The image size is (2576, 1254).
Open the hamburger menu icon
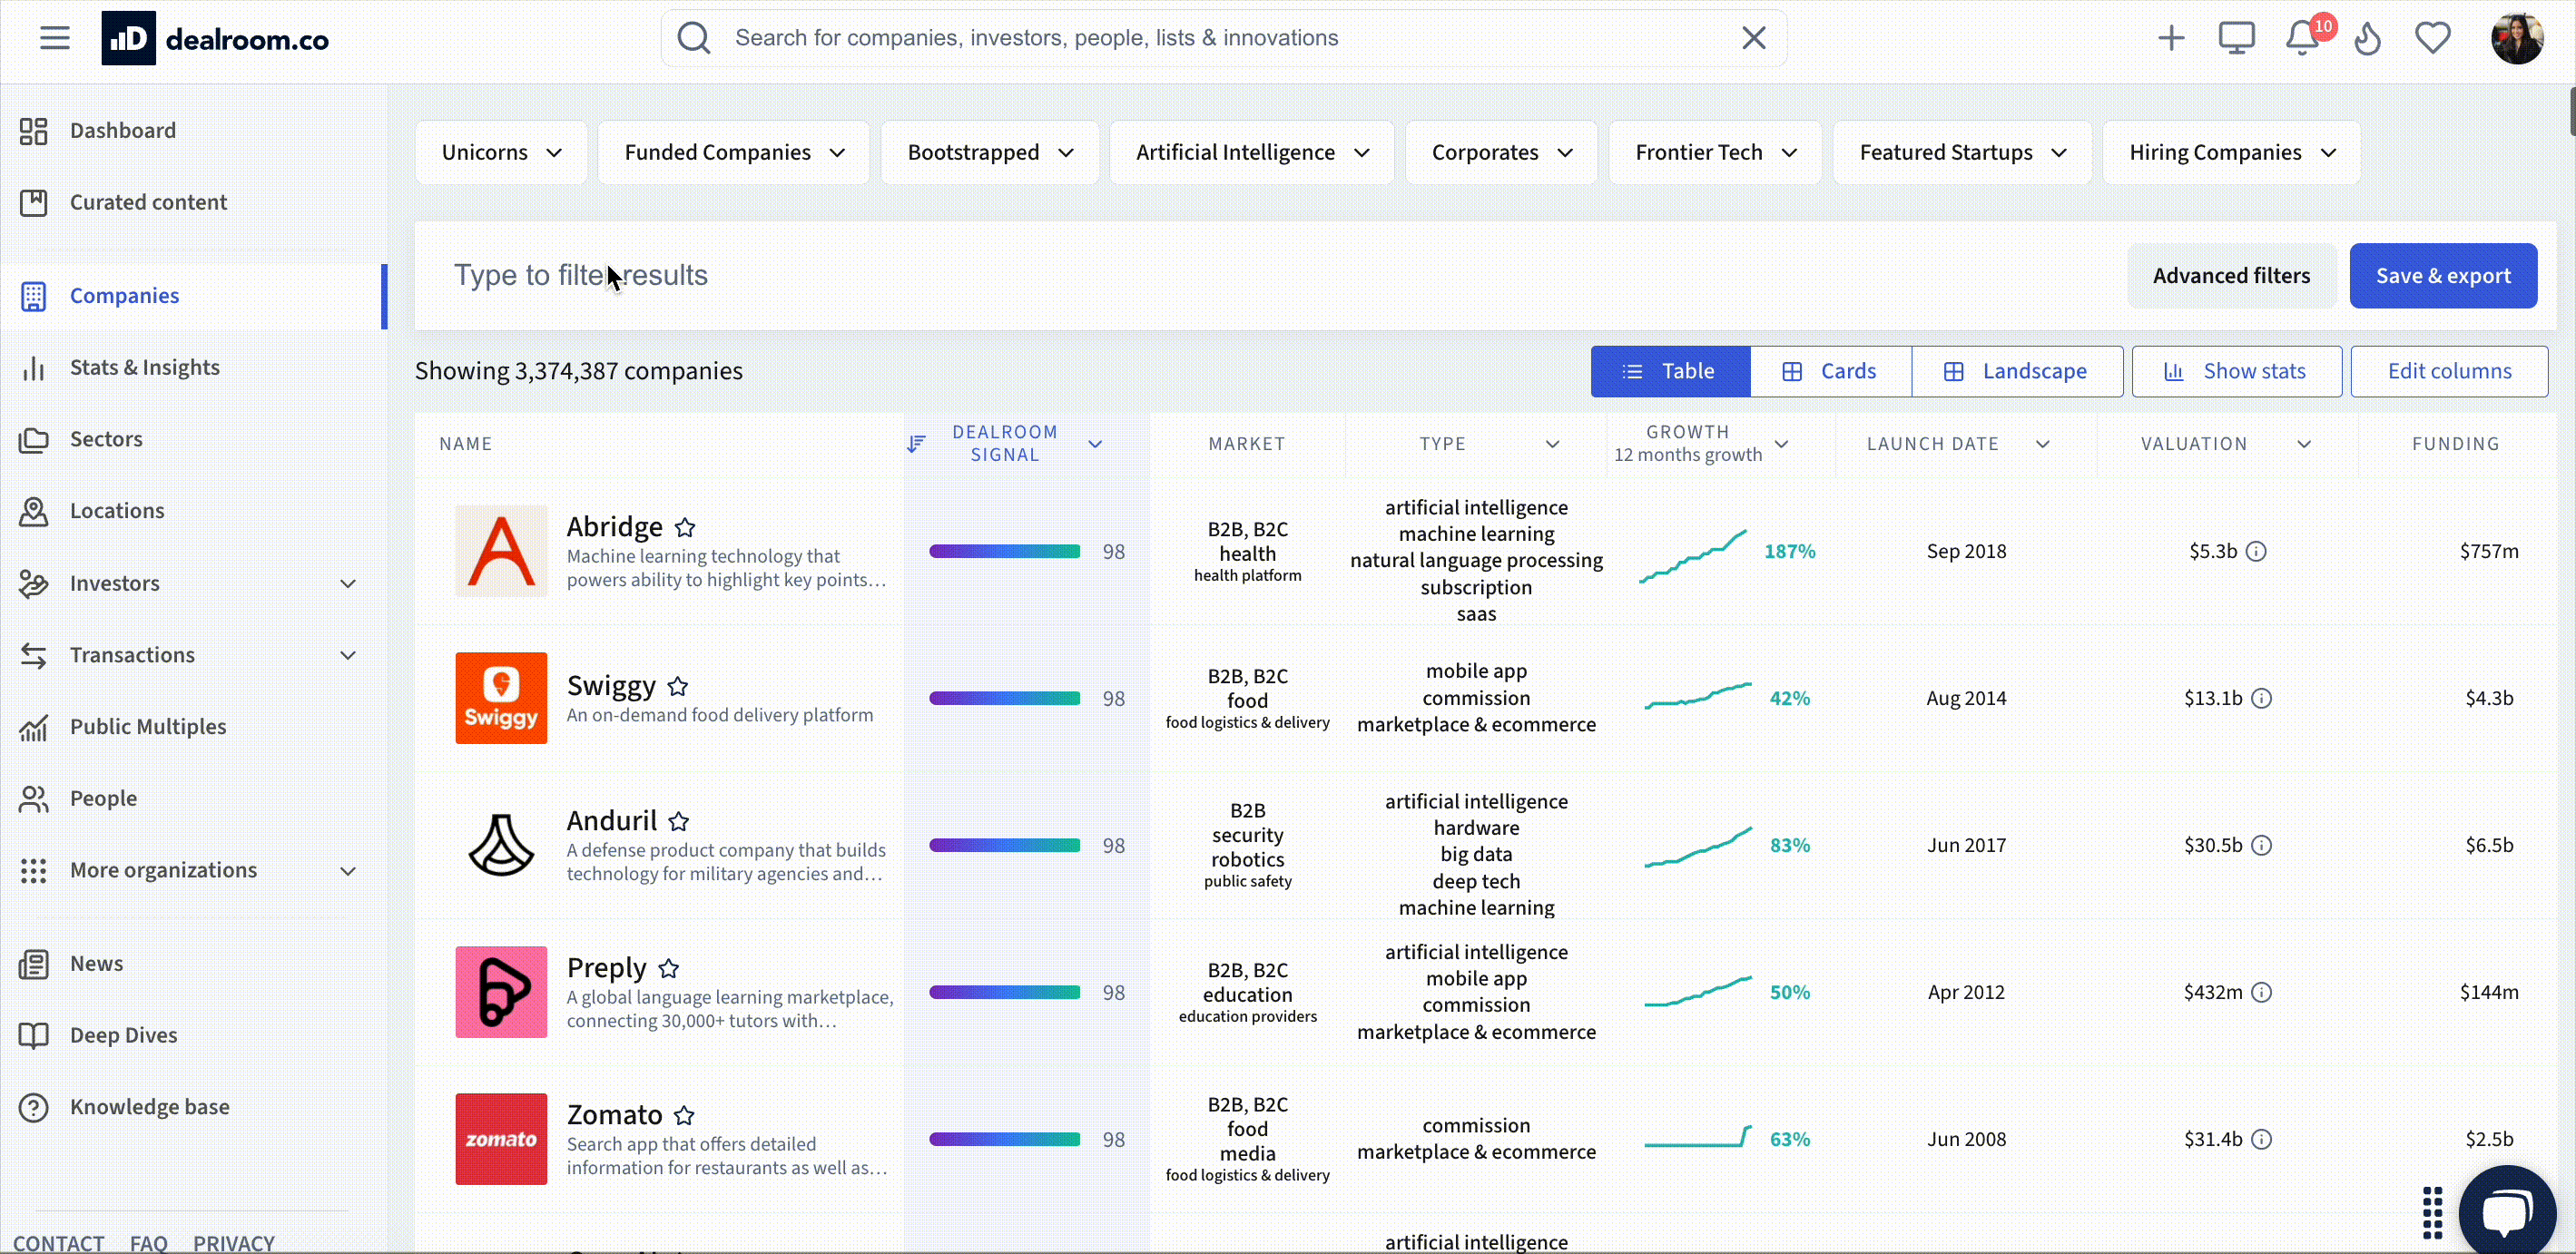point(55,38)
